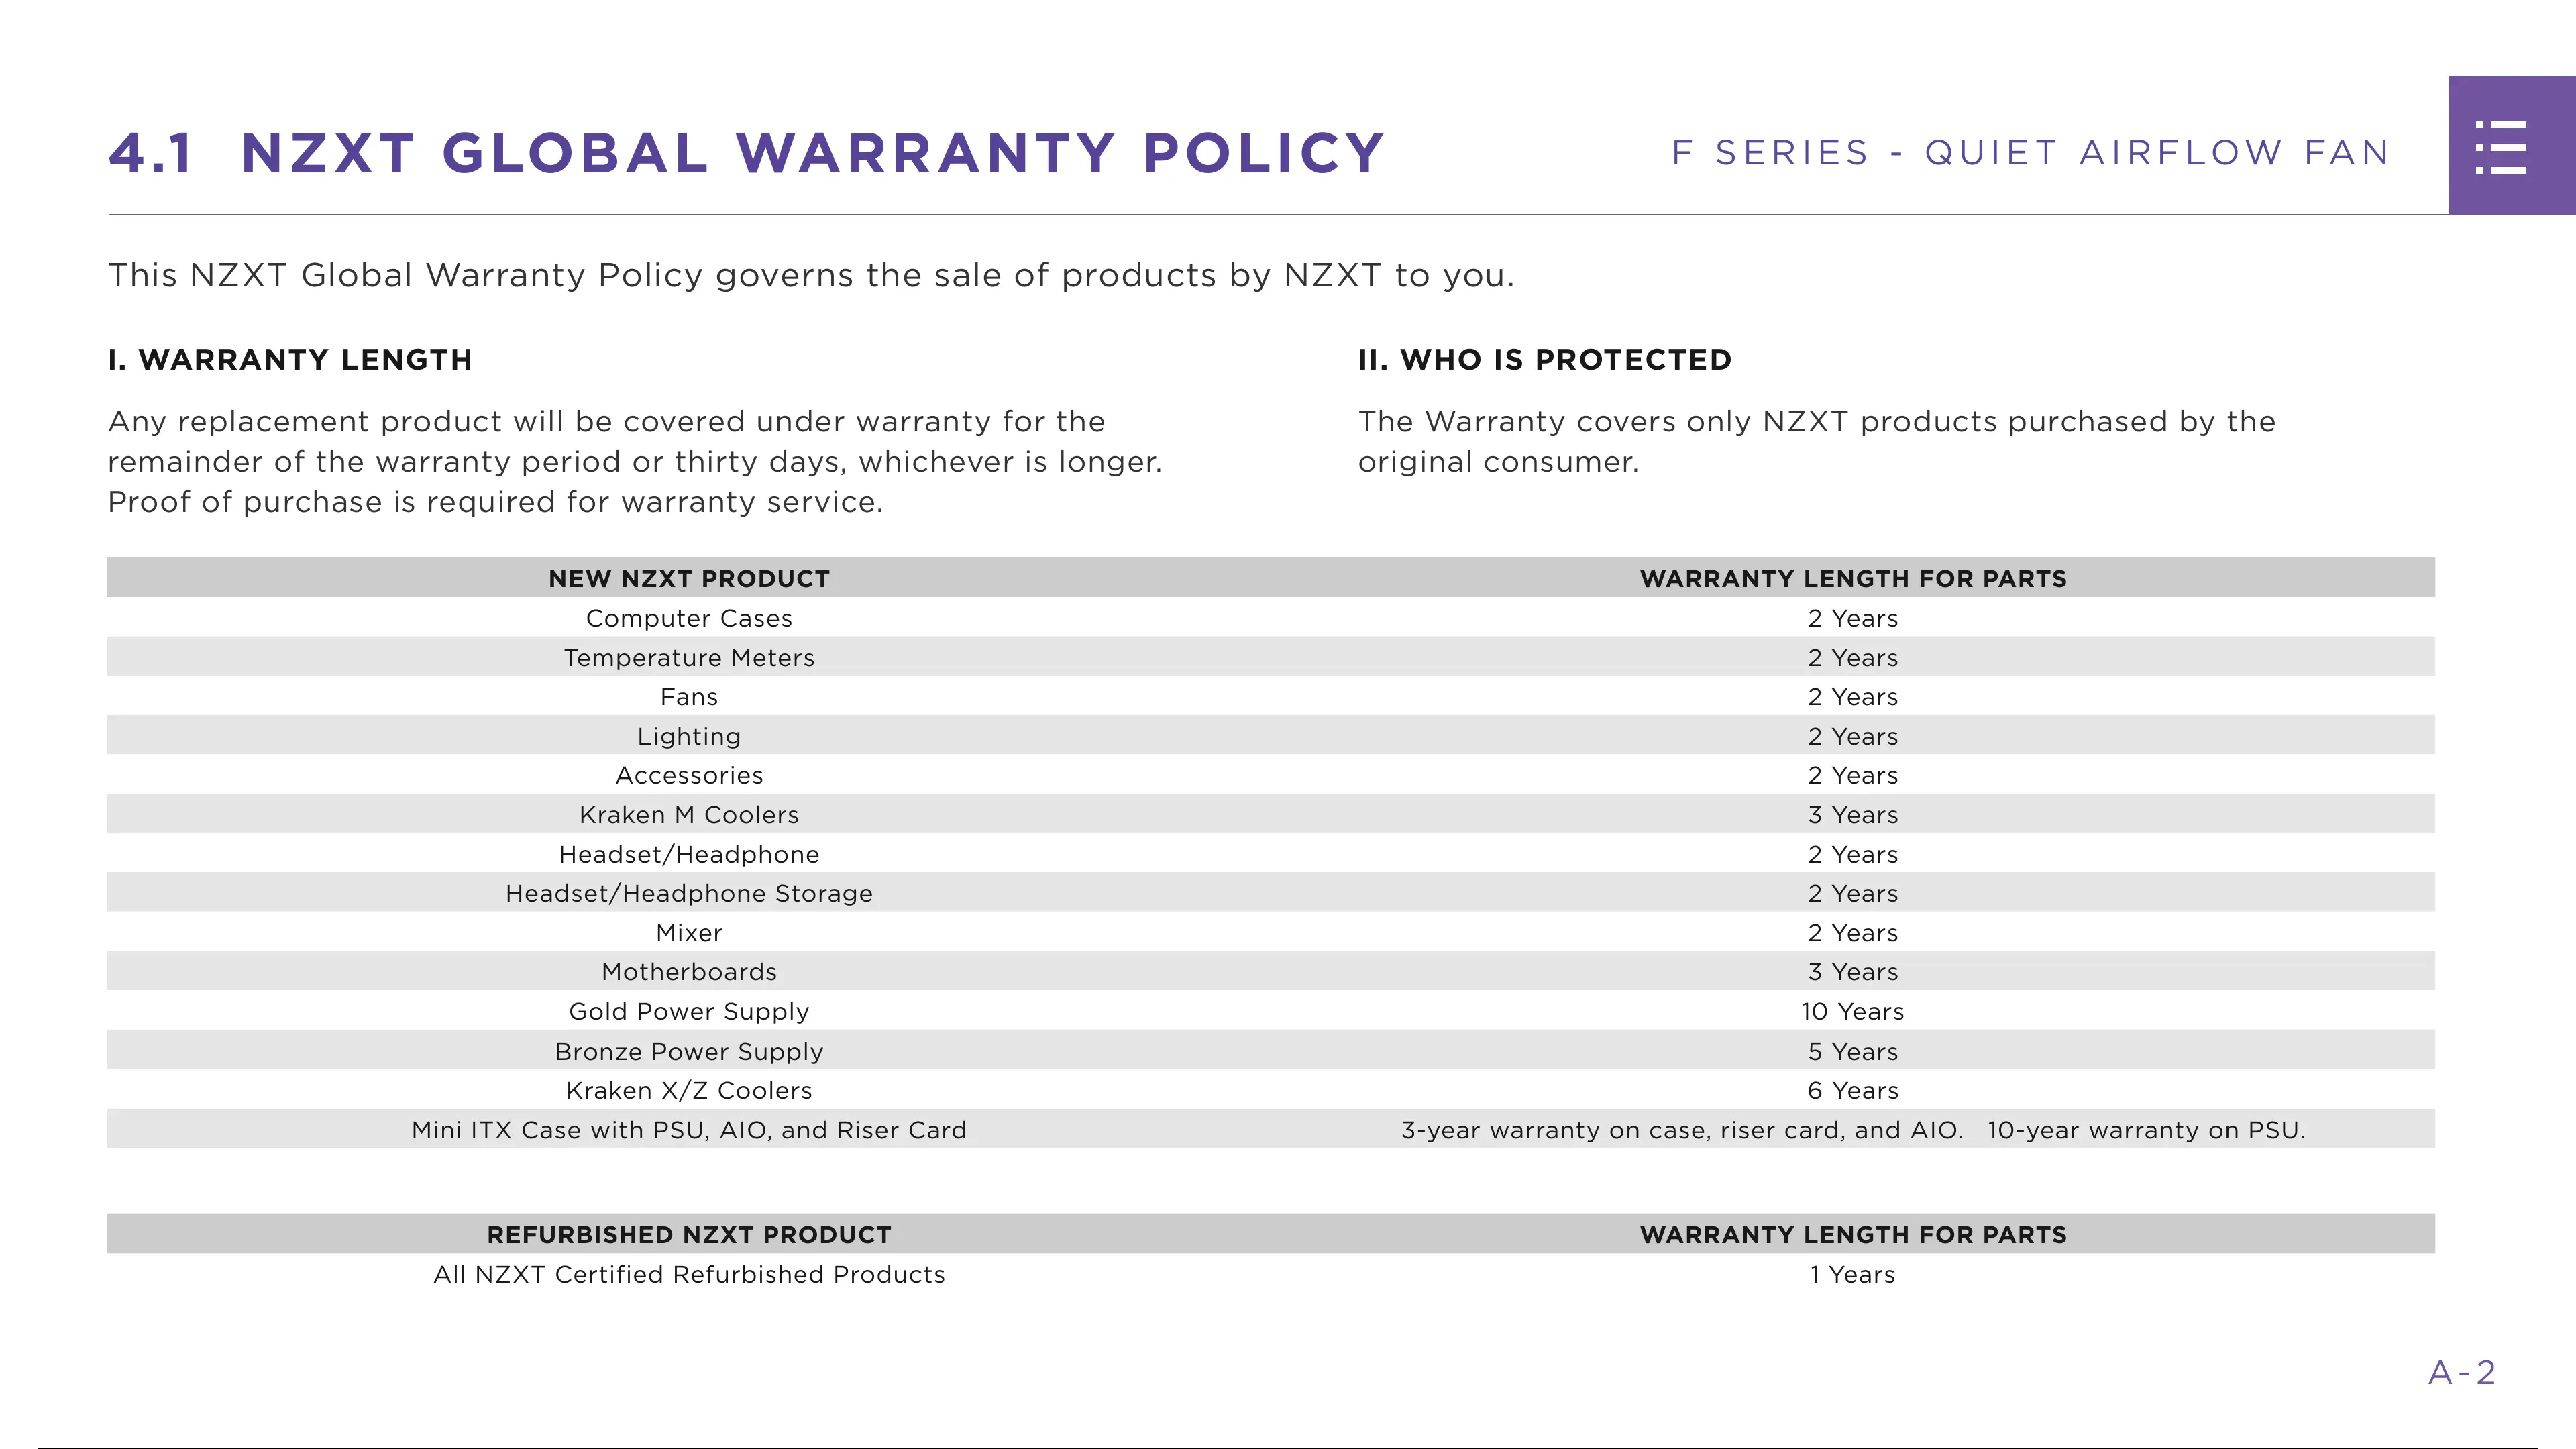The height and width of the screenshot is (1449, 2576).
Task: Click the New NZXT Product column header
Action: (x=689, y=579)
